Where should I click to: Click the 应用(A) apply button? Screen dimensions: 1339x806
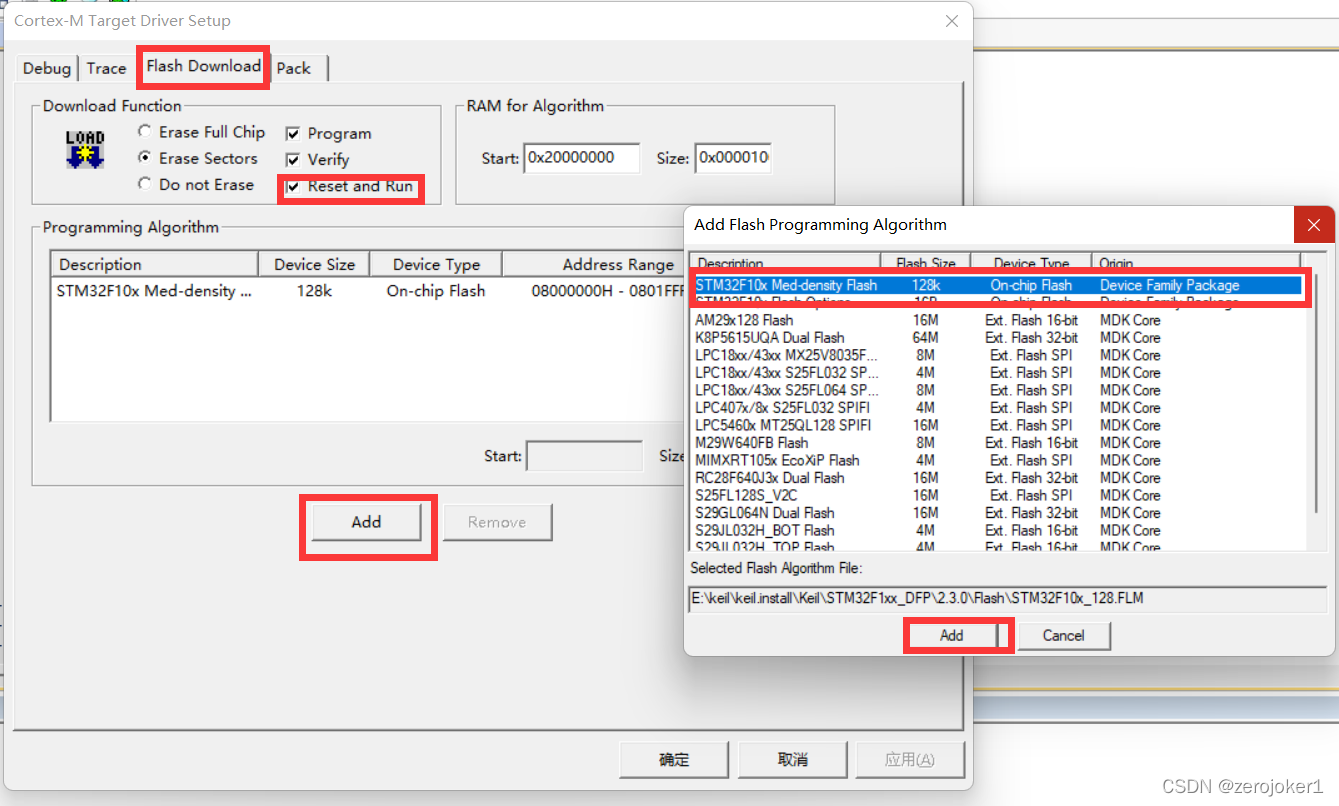[x=910, y=759]
